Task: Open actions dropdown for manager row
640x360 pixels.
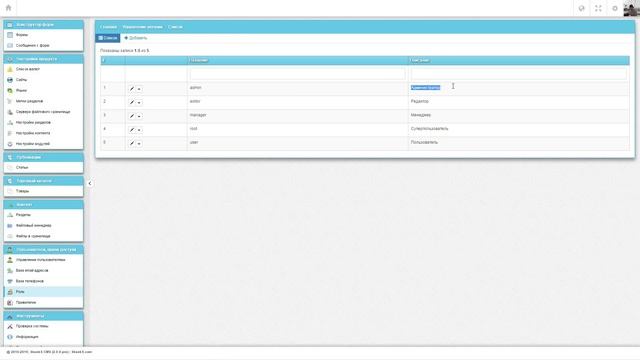Action: coord(139,116)
